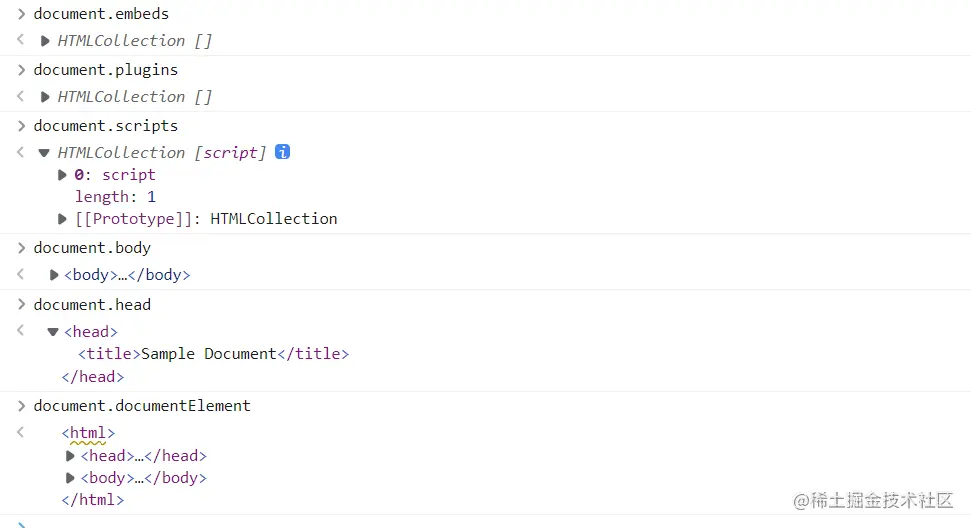Click the document.scripts command line
Screen dimensions: 971x528
coord(106,126)
